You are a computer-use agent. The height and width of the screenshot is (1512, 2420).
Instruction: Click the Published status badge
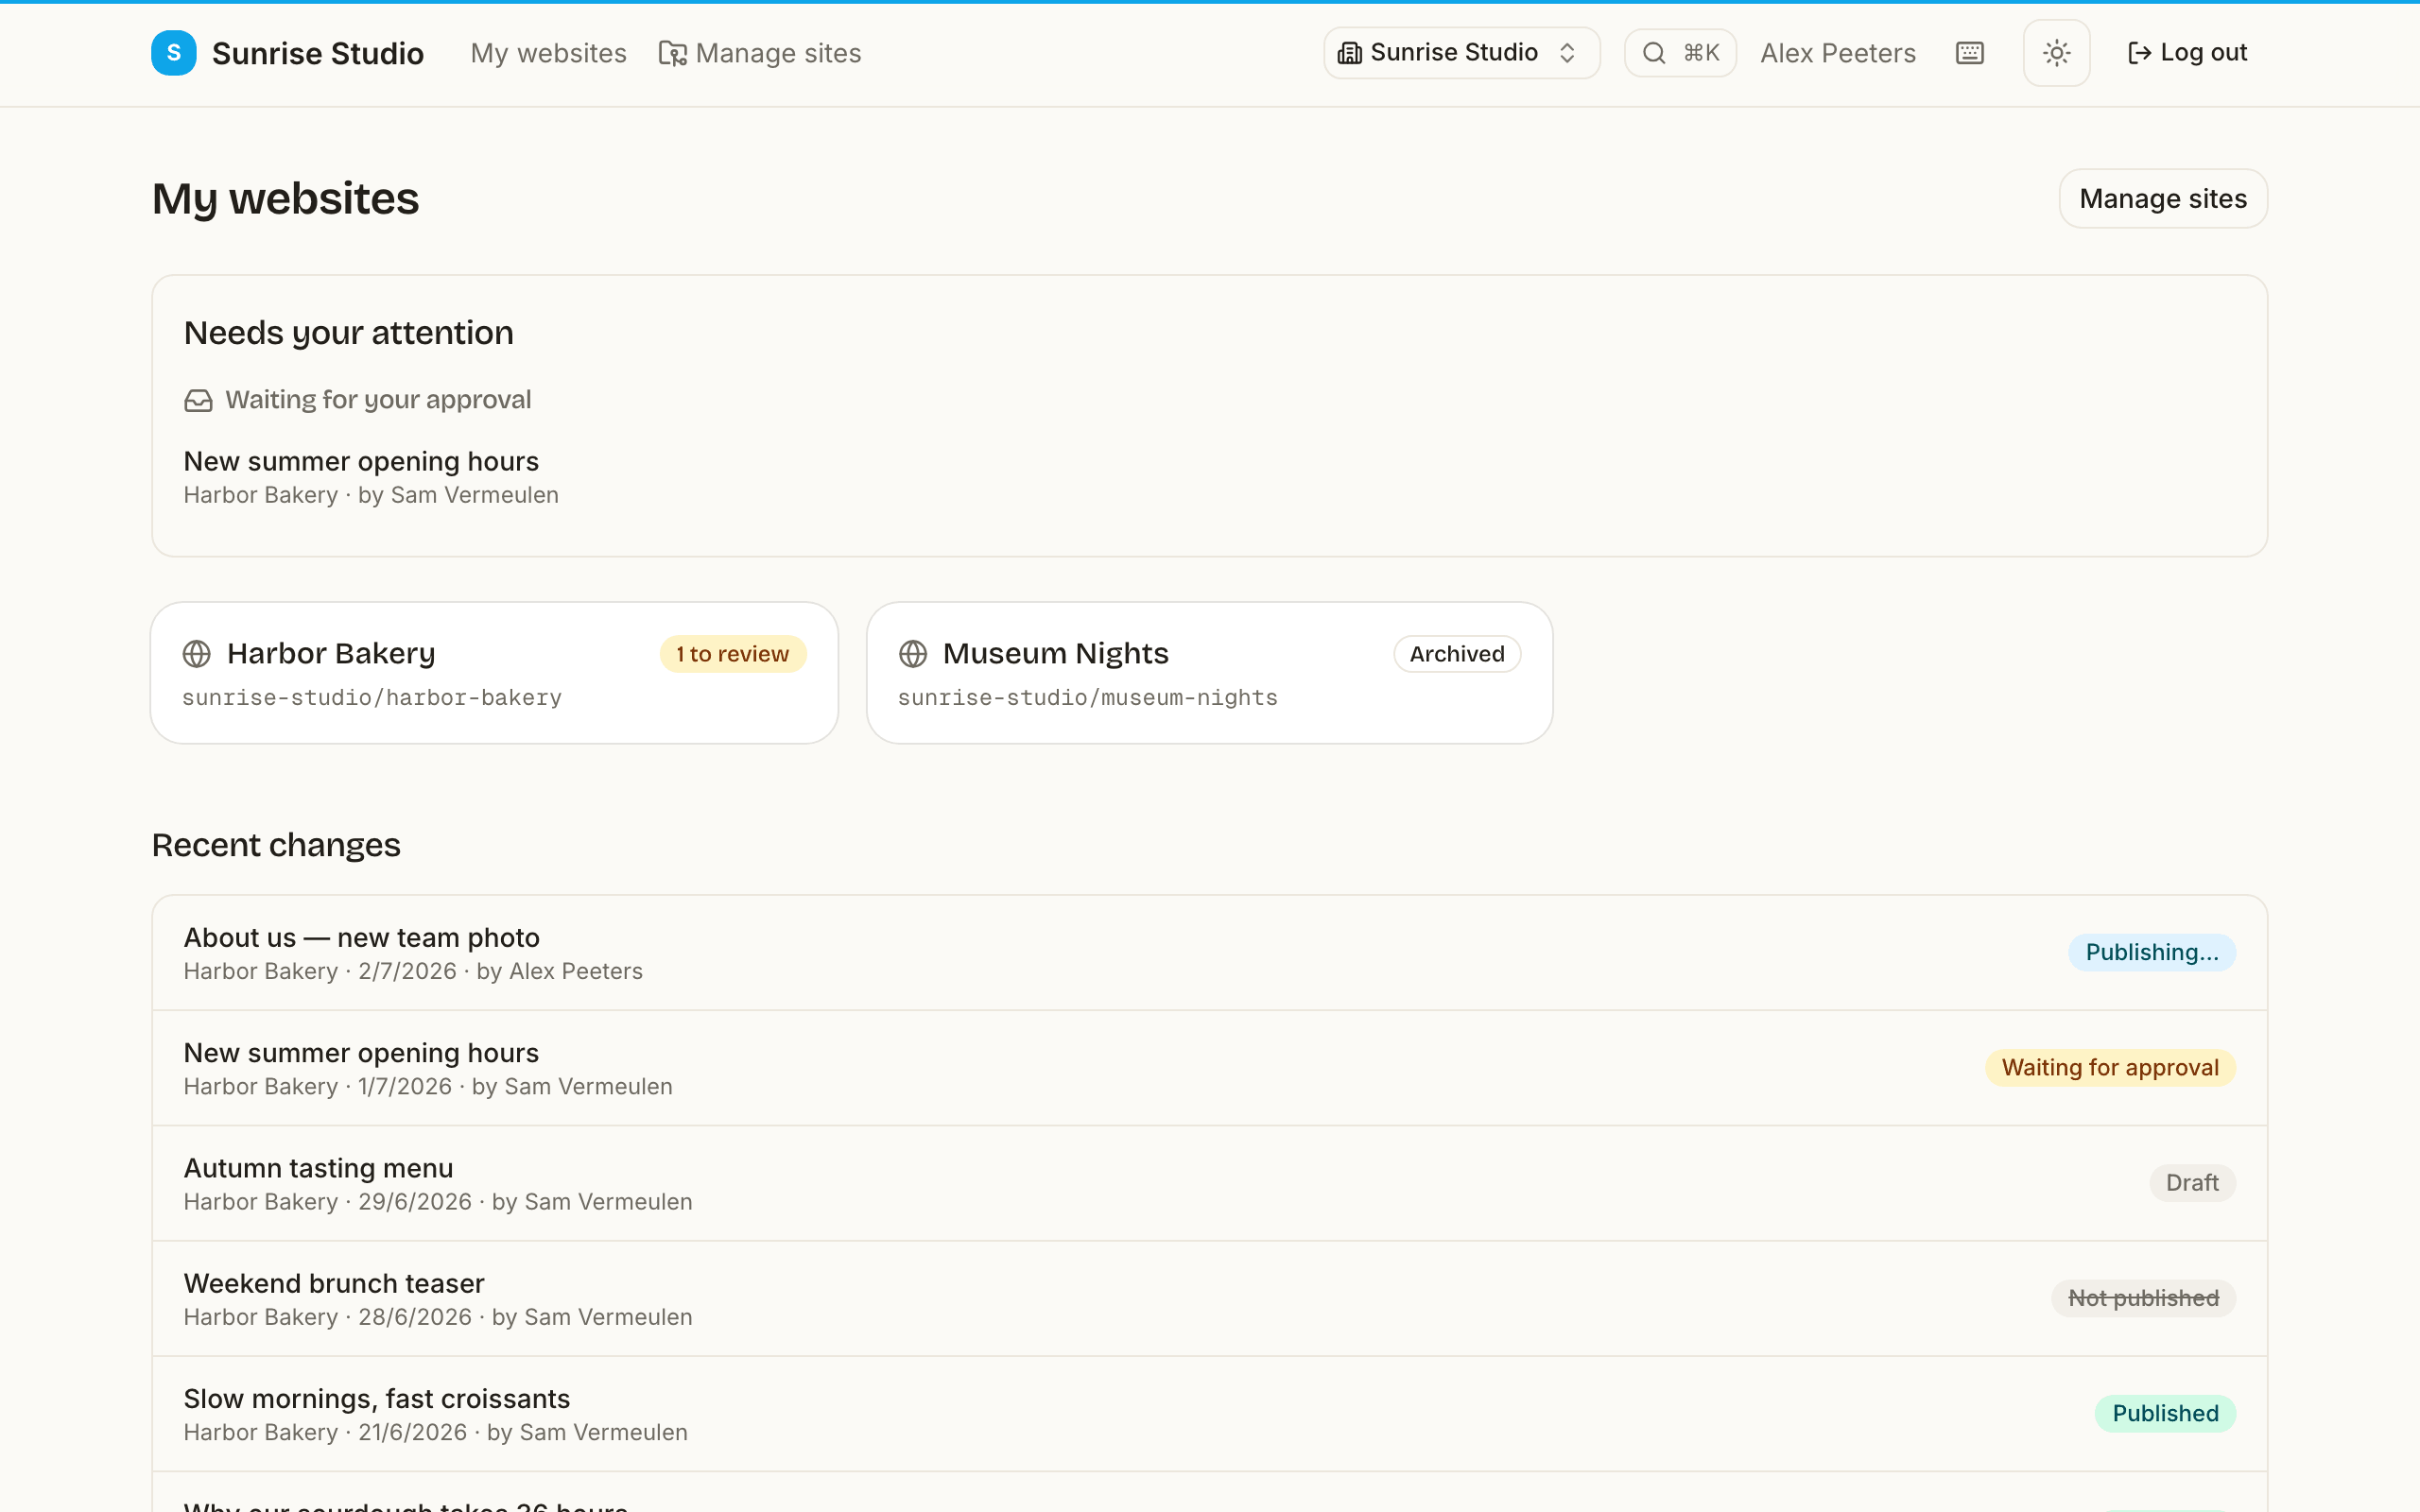[2165, 1414]
